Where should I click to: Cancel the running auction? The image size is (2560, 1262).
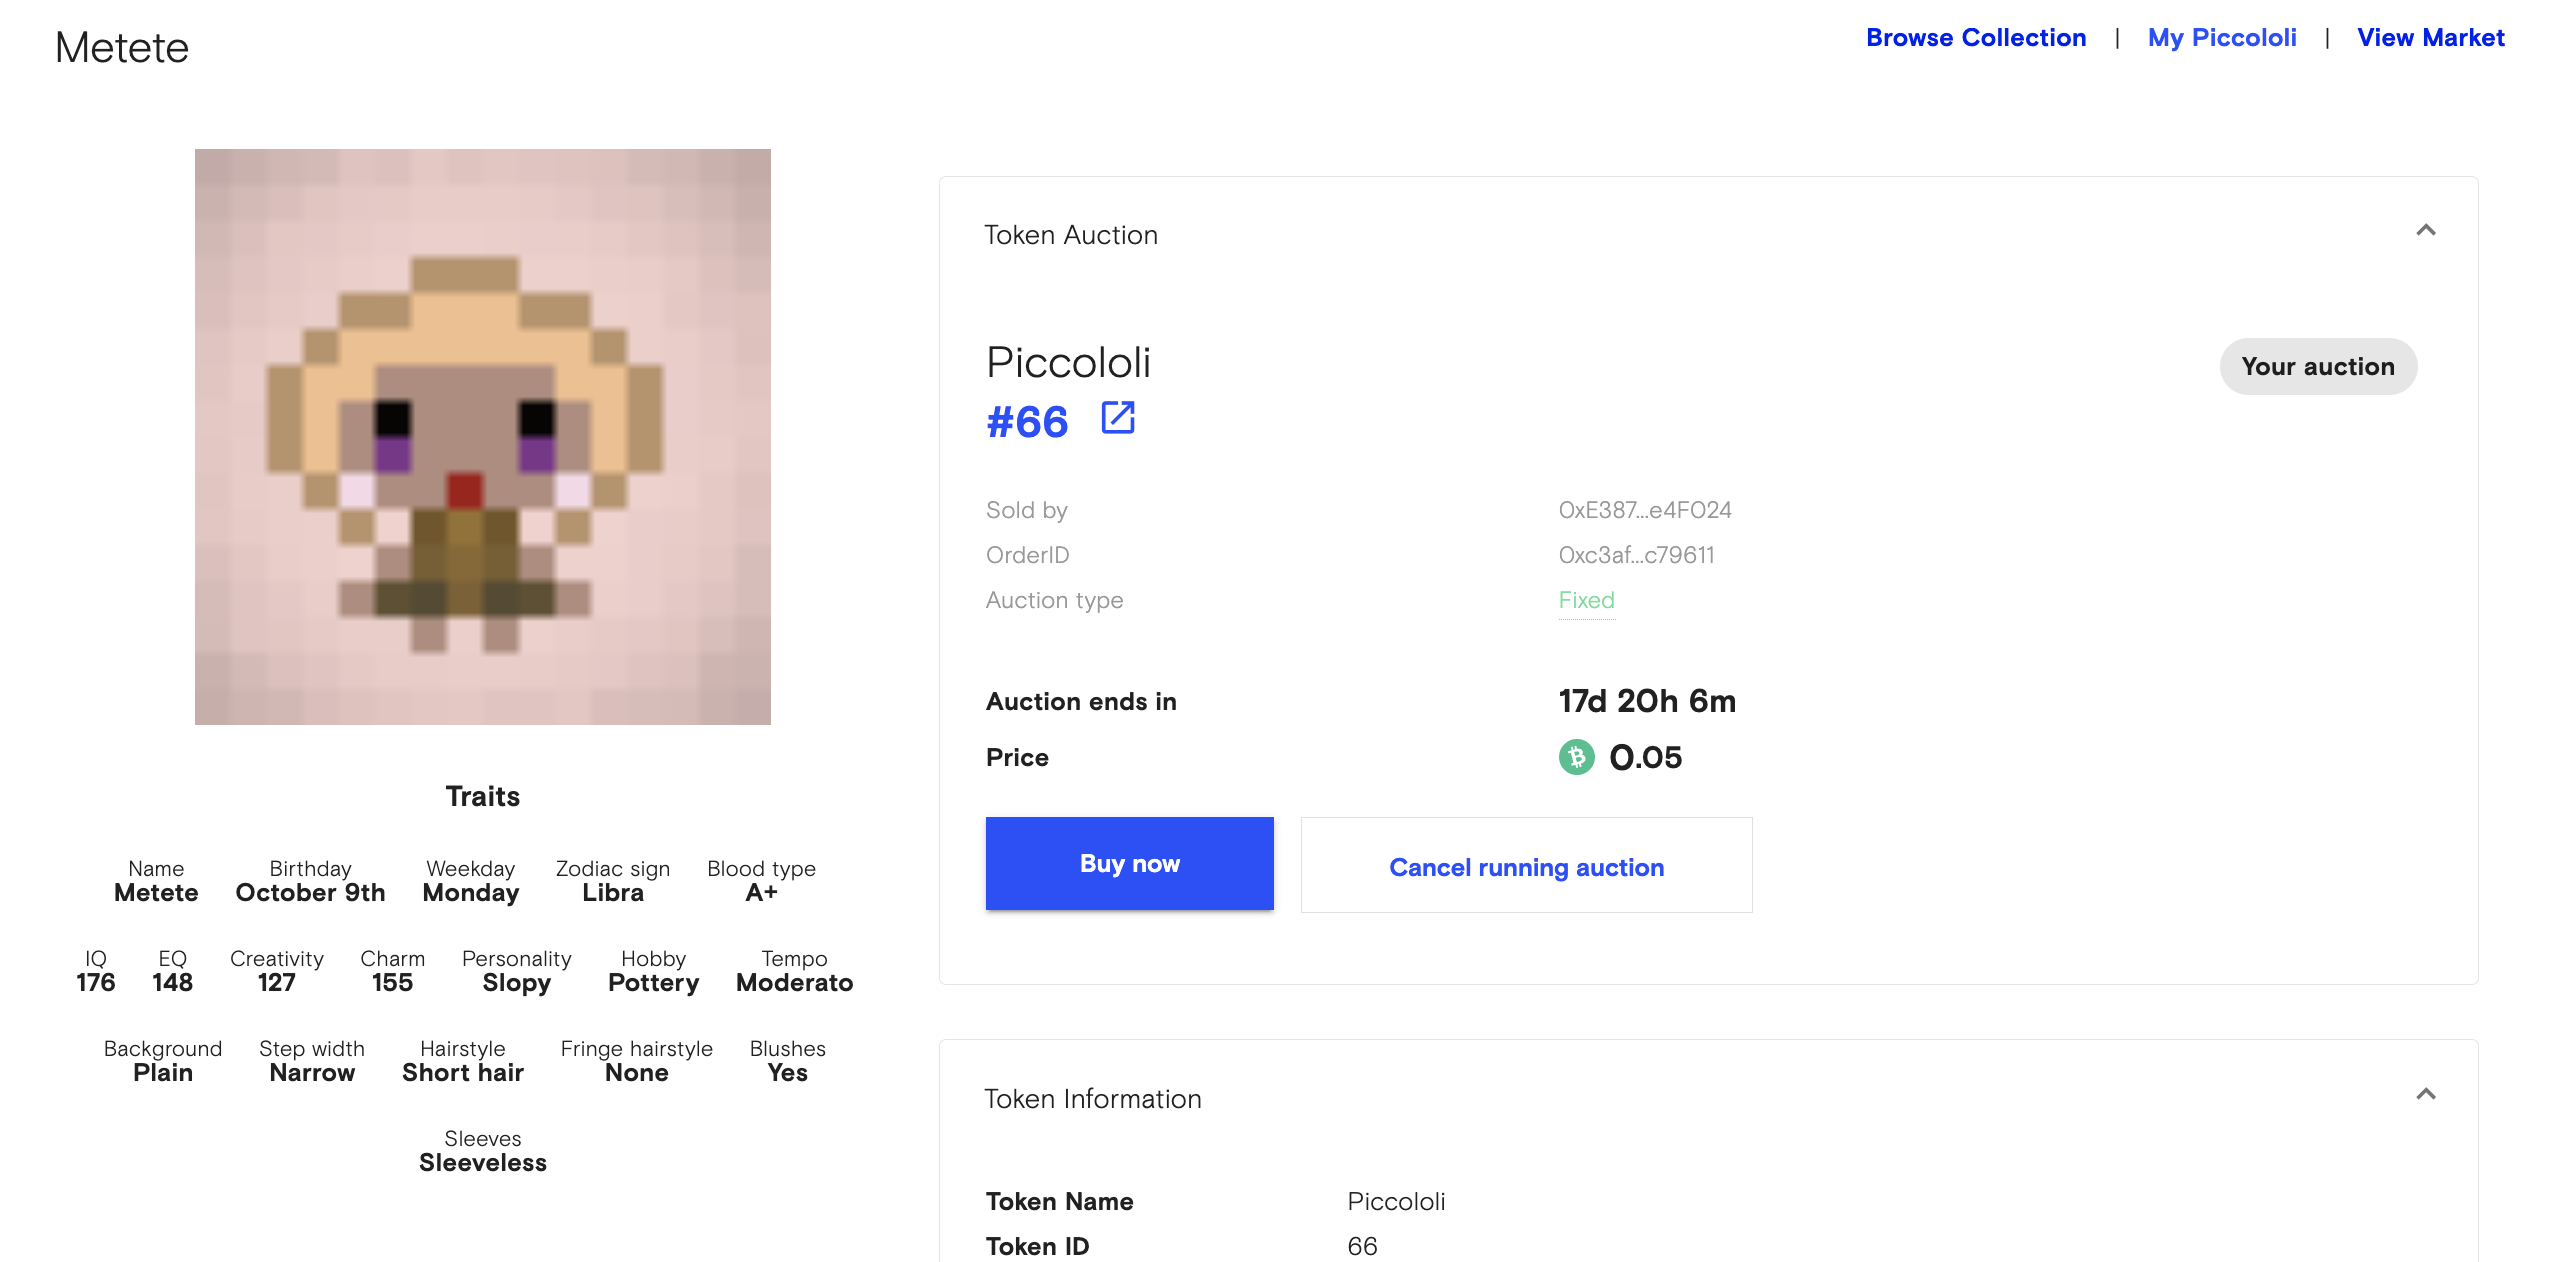pos(1526,866)
